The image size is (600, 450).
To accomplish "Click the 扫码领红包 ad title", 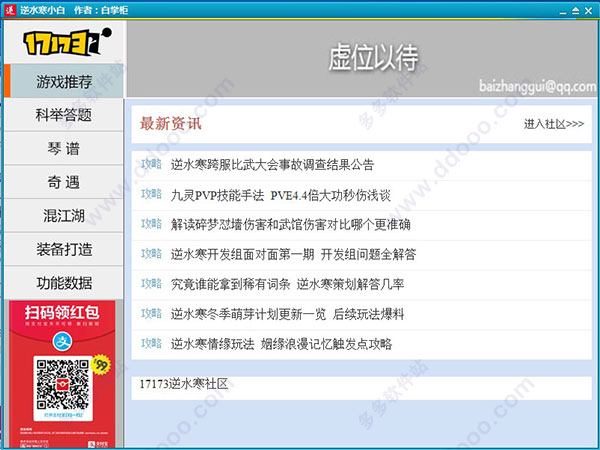I will 62,312.
